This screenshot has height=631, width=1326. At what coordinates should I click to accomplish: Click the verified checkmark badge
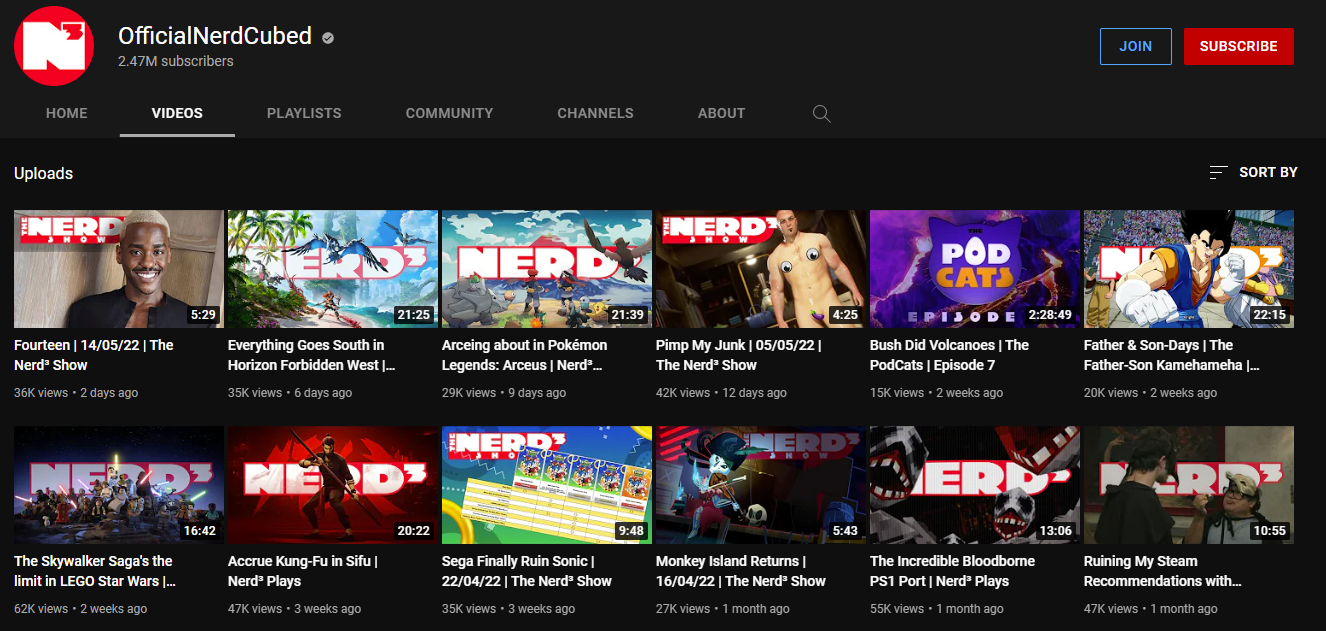click(327, 38)
